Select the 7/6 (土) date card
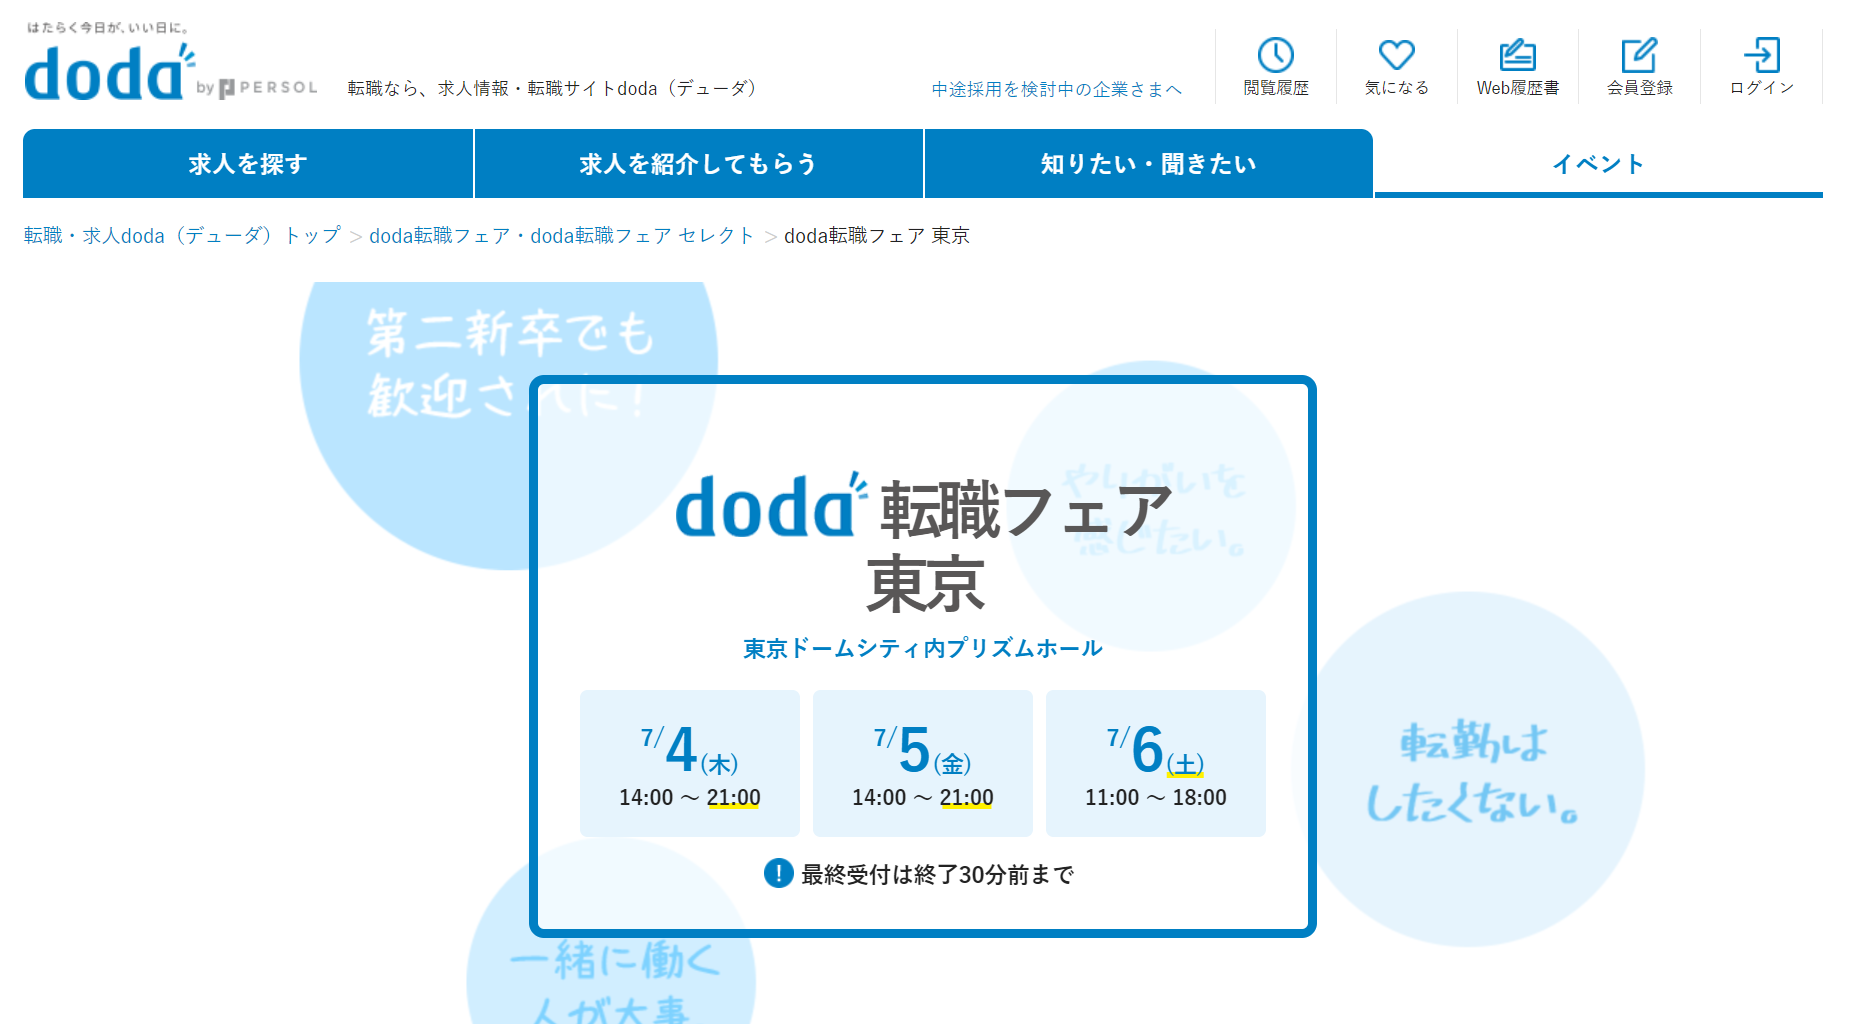Viewport: 1850px width, 1024px height. pyautogui.click(x=1156, y=763)
